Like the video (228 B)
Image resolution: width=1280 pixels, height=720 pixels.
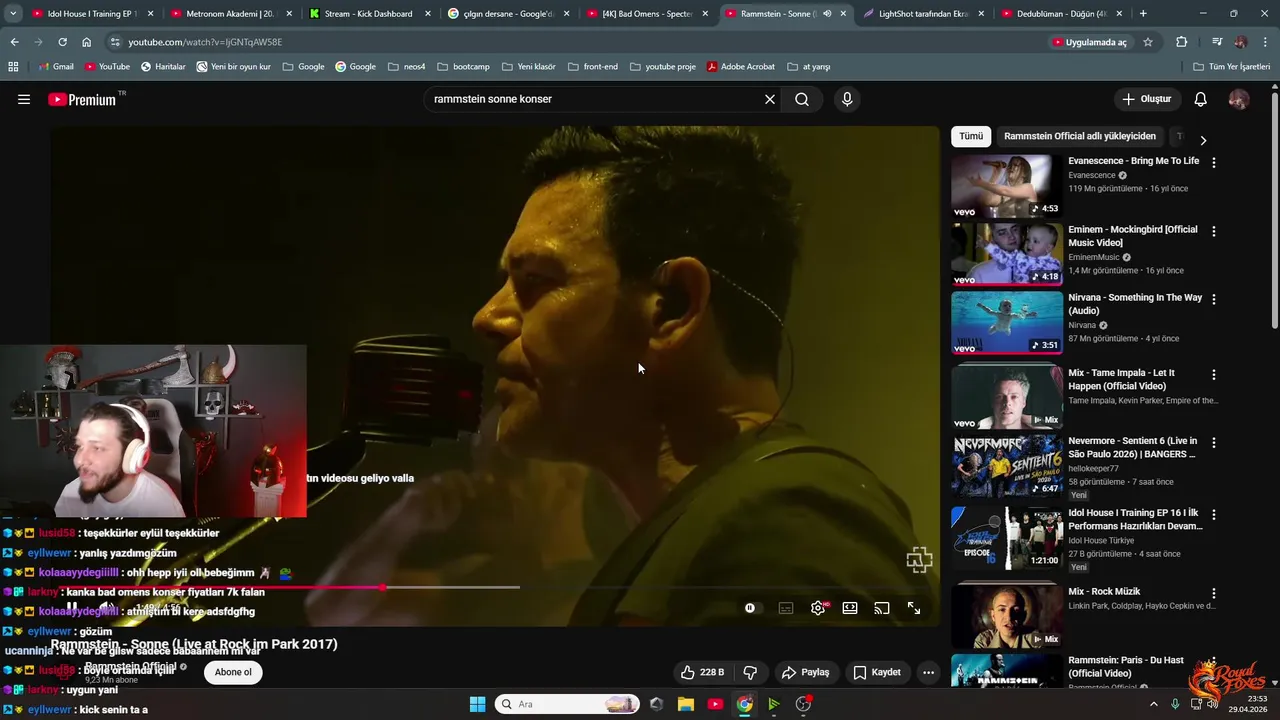702,672
